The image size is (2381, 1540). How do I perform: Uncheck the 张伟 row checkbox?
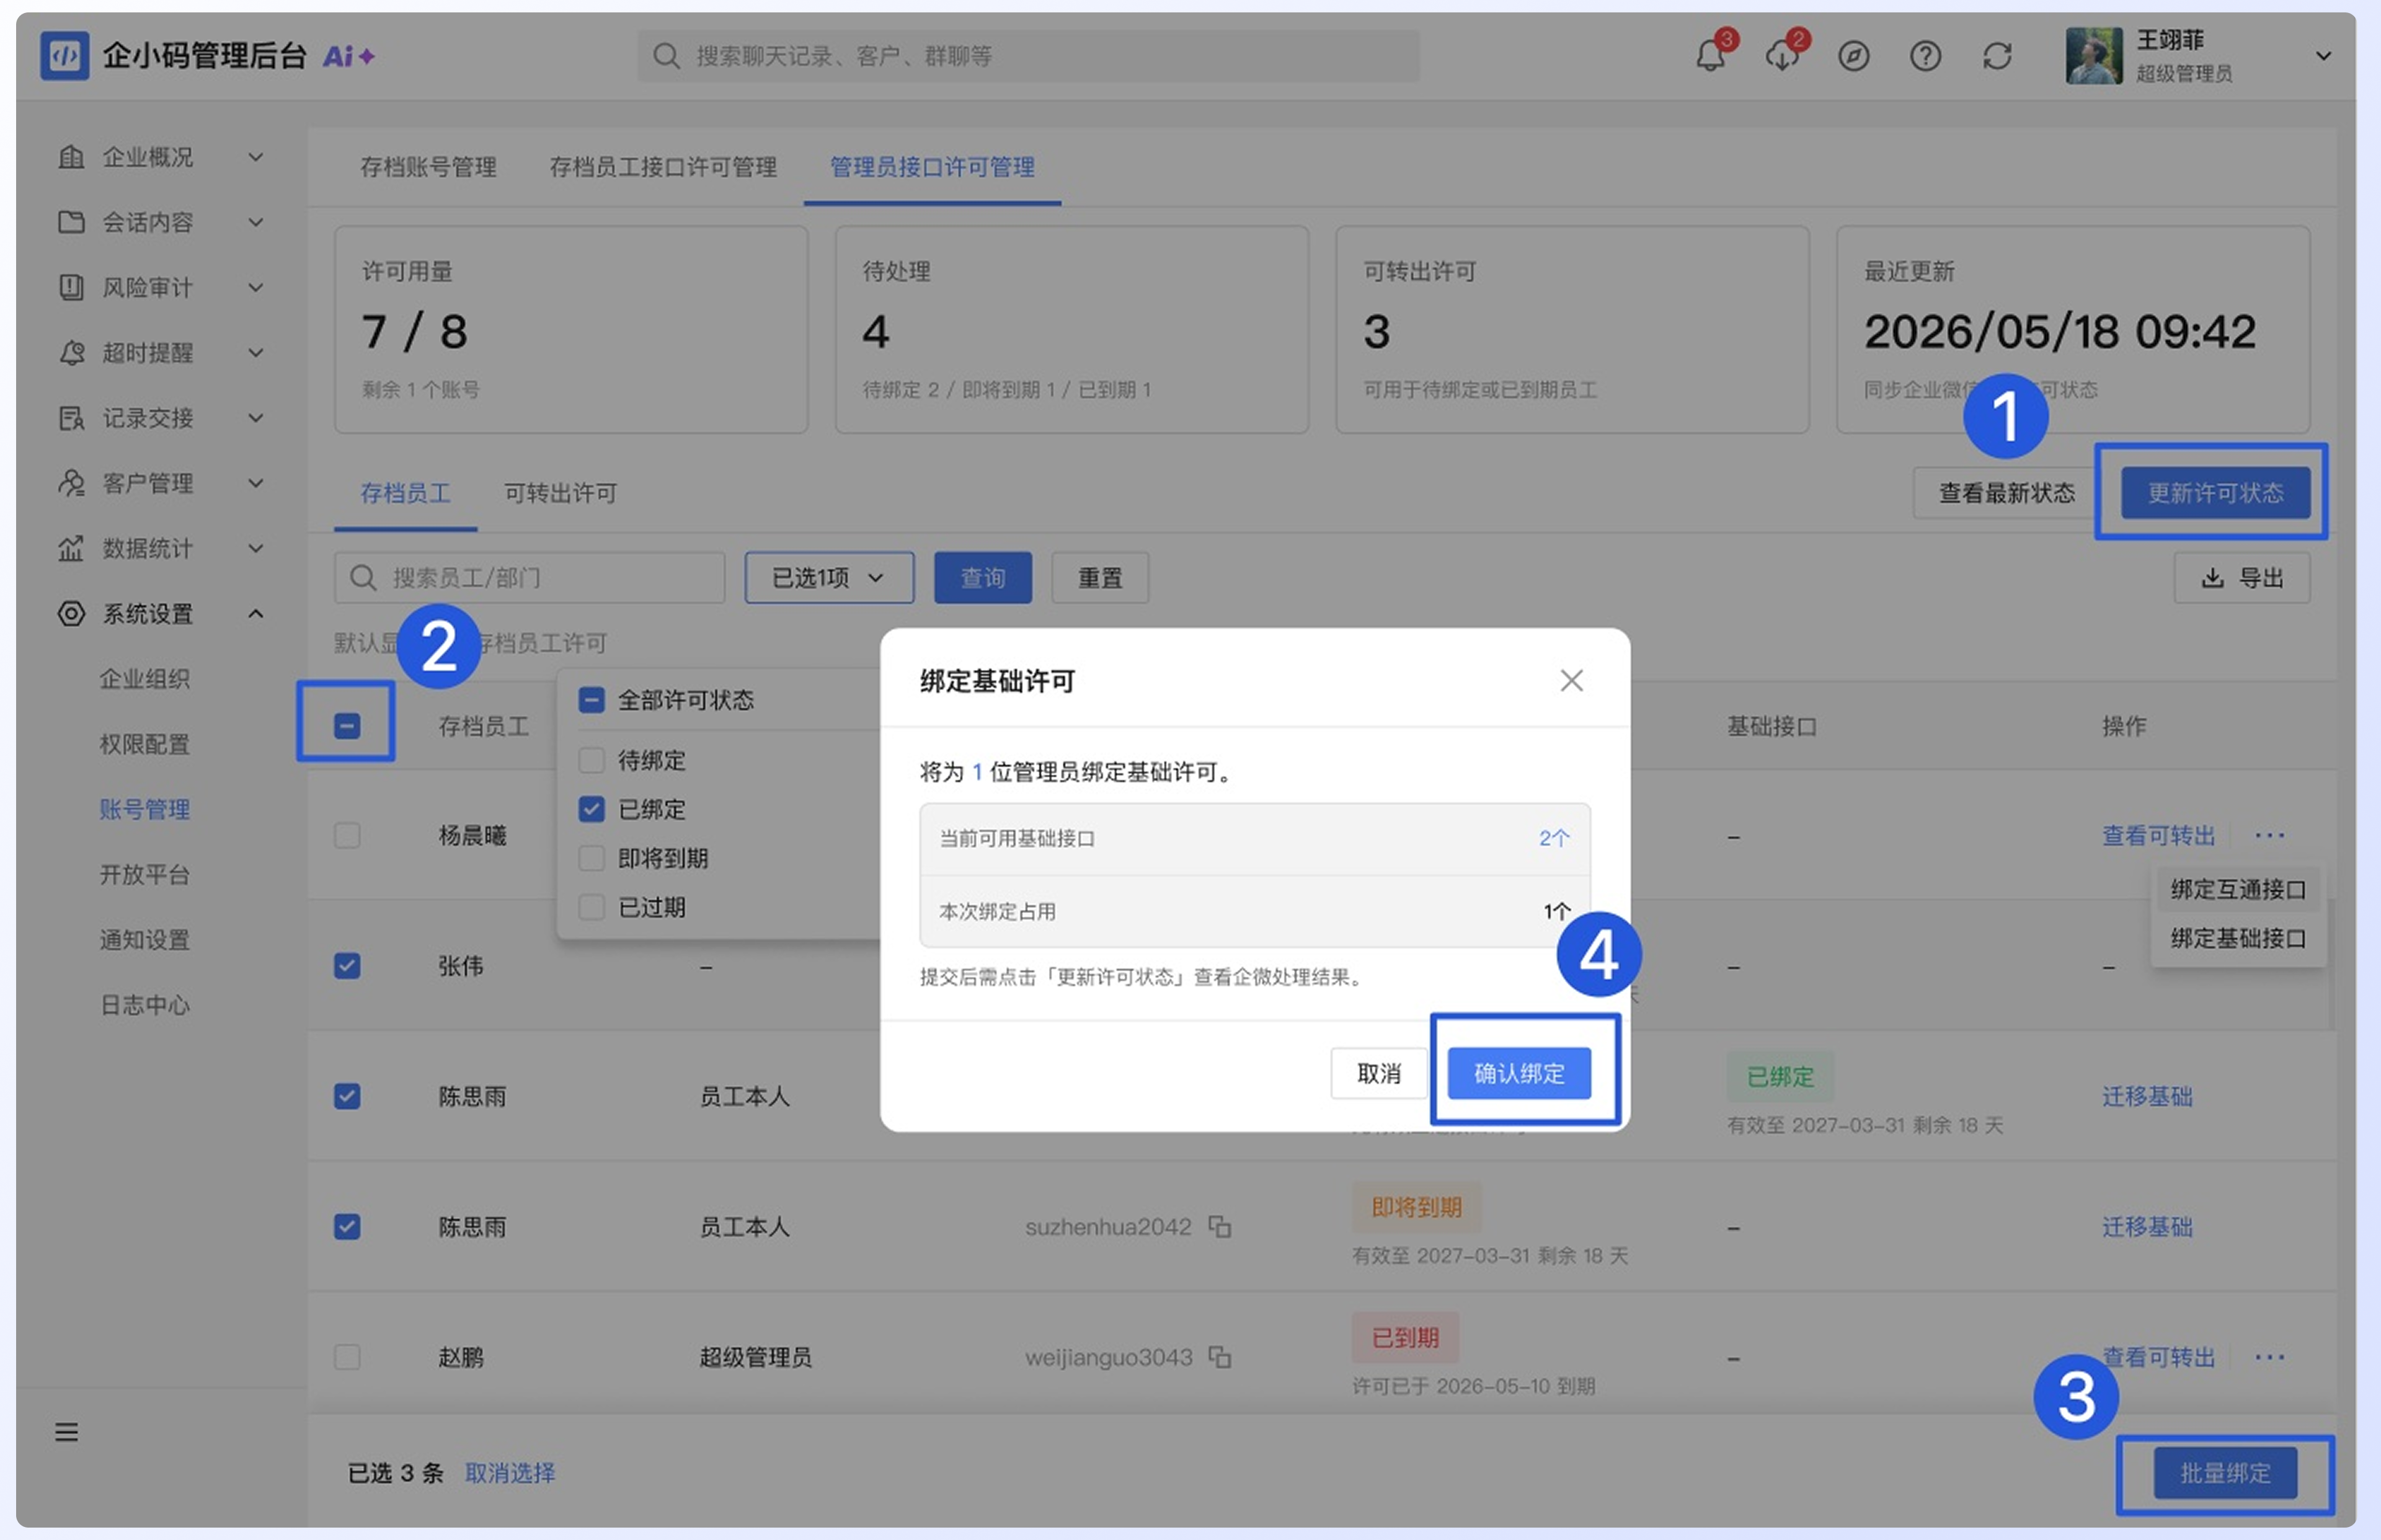347,966
